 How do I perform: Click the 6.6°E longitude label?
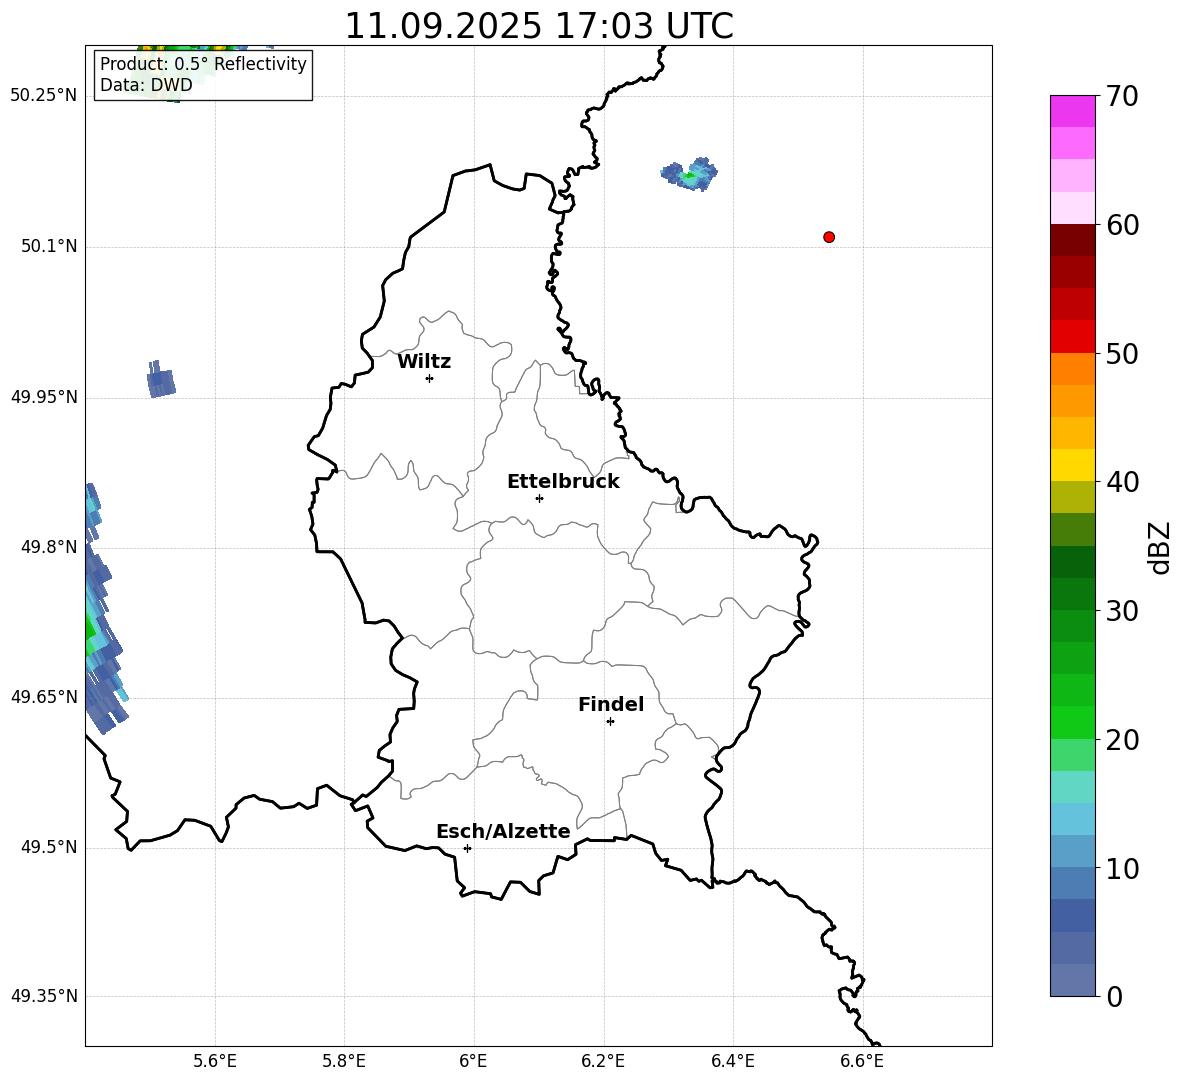[862, 1061]
